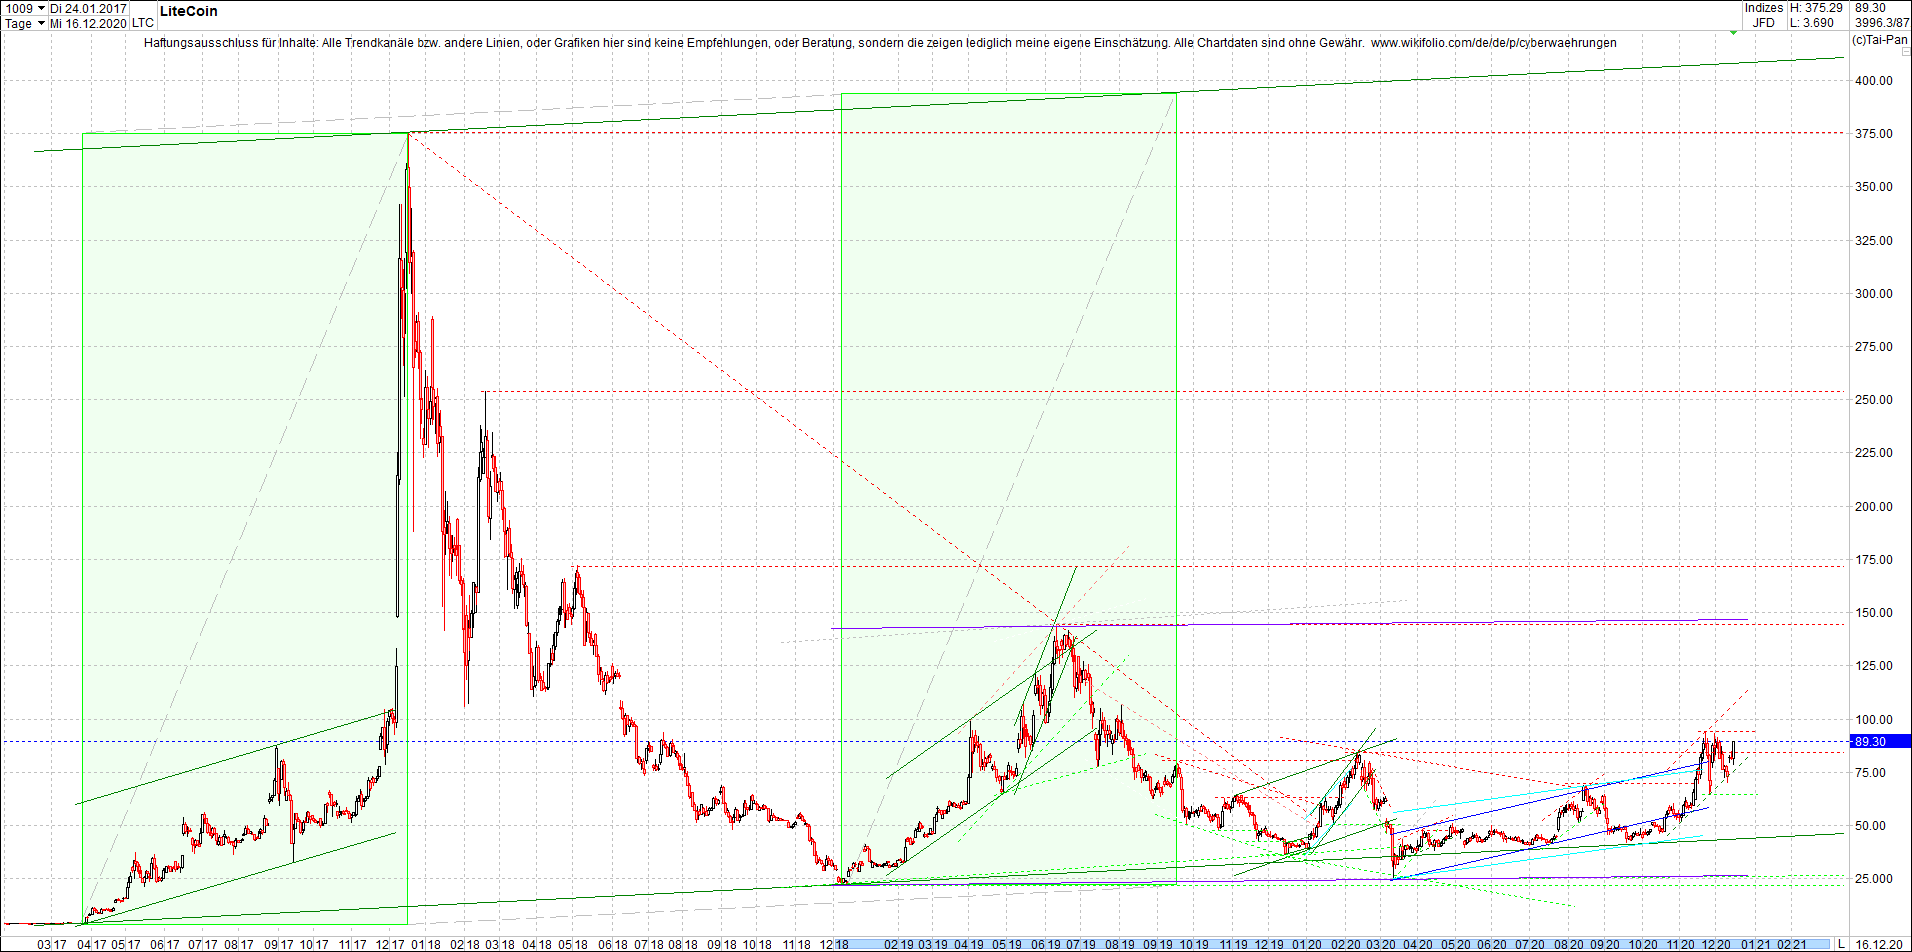Click the start date Di 24.01.2017

tap(88, 8)
